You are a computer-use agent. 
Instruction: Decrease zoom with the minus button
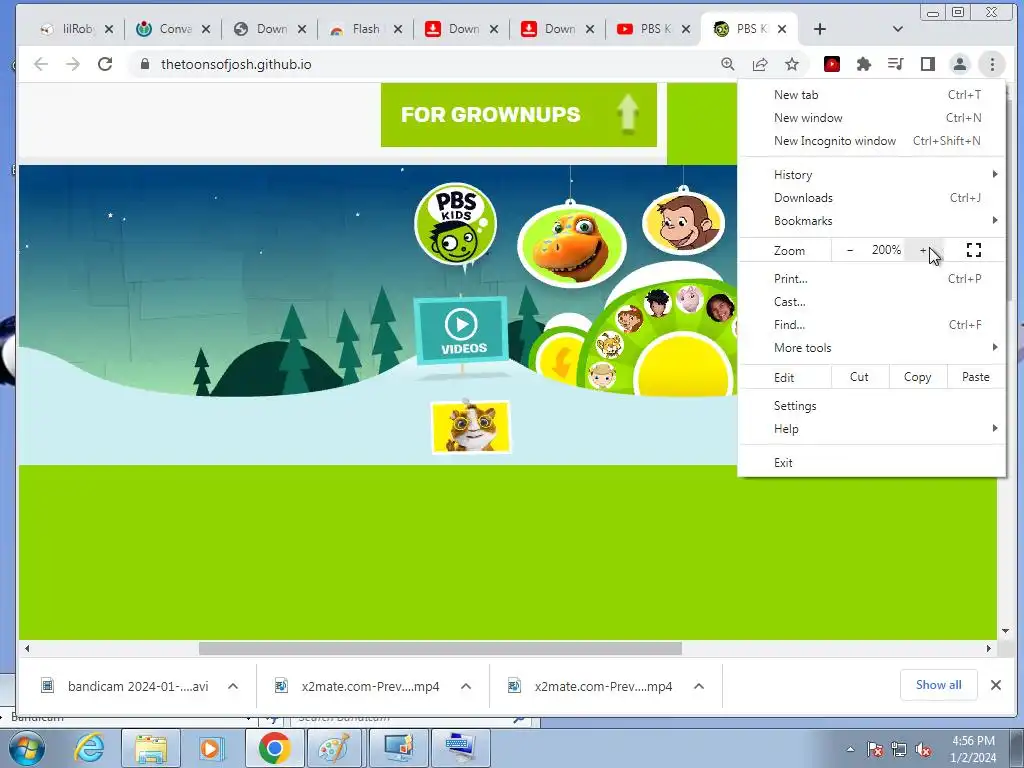850,250
